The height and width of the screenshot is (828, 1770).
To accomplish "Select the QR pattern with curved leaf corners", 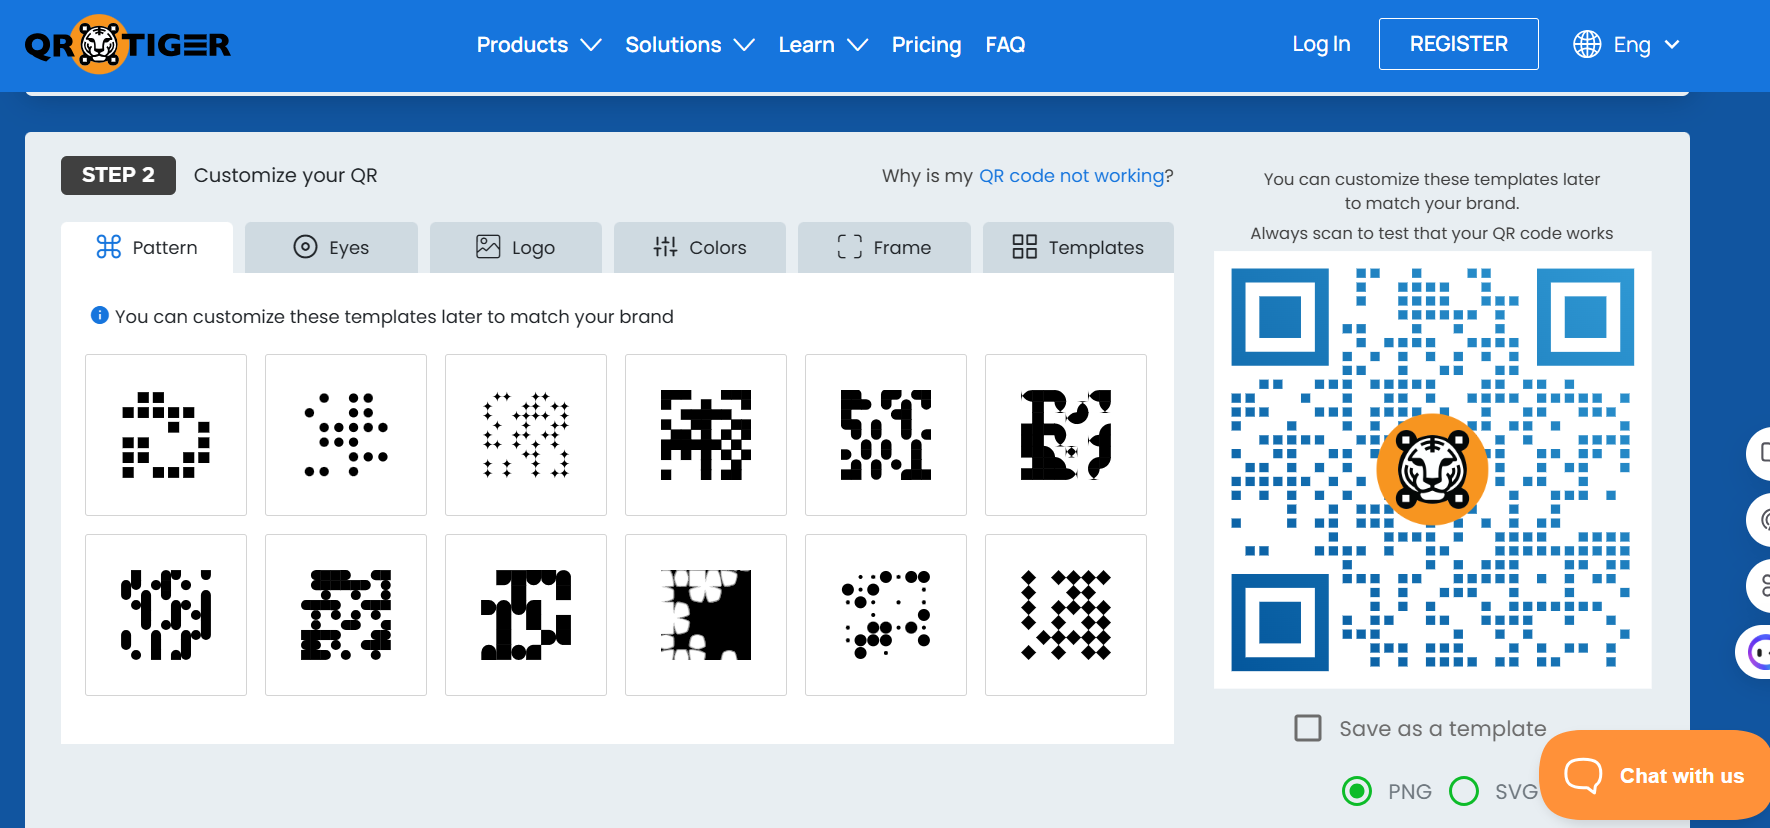I will (1066, 435).
